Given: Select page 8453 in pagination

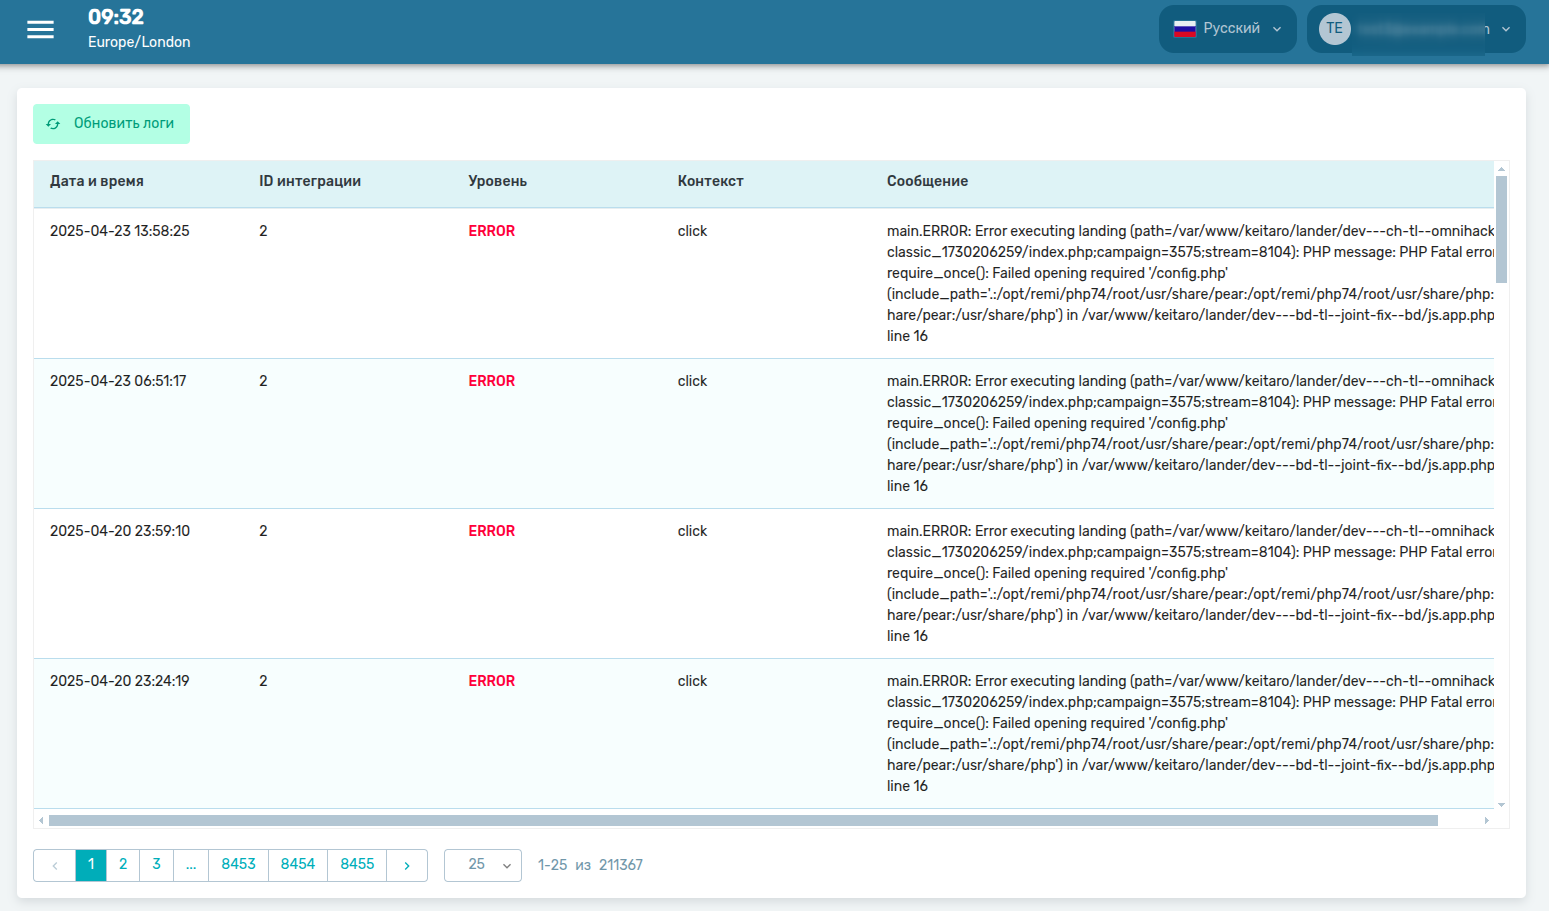Looking at the screenshot, I should (x=238, y=865).
